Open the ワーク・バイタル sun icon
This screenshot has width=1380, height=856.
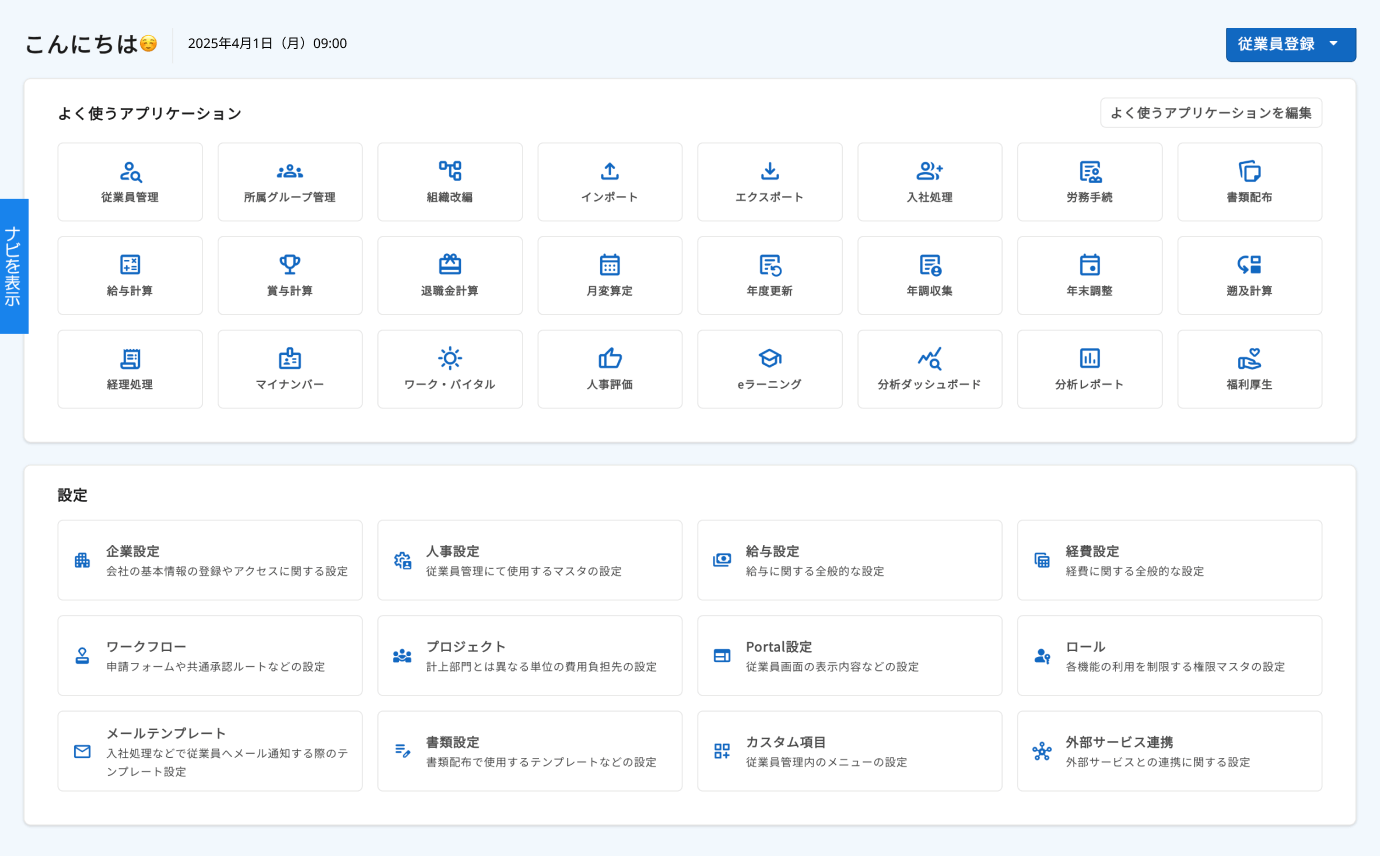coord(450,359)
